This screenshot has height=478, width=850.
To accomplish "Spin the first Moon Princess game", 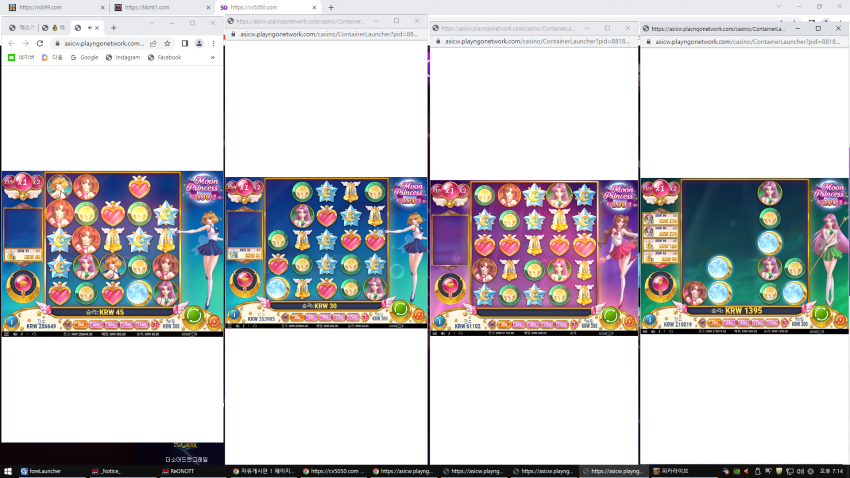I will point(194,315).
